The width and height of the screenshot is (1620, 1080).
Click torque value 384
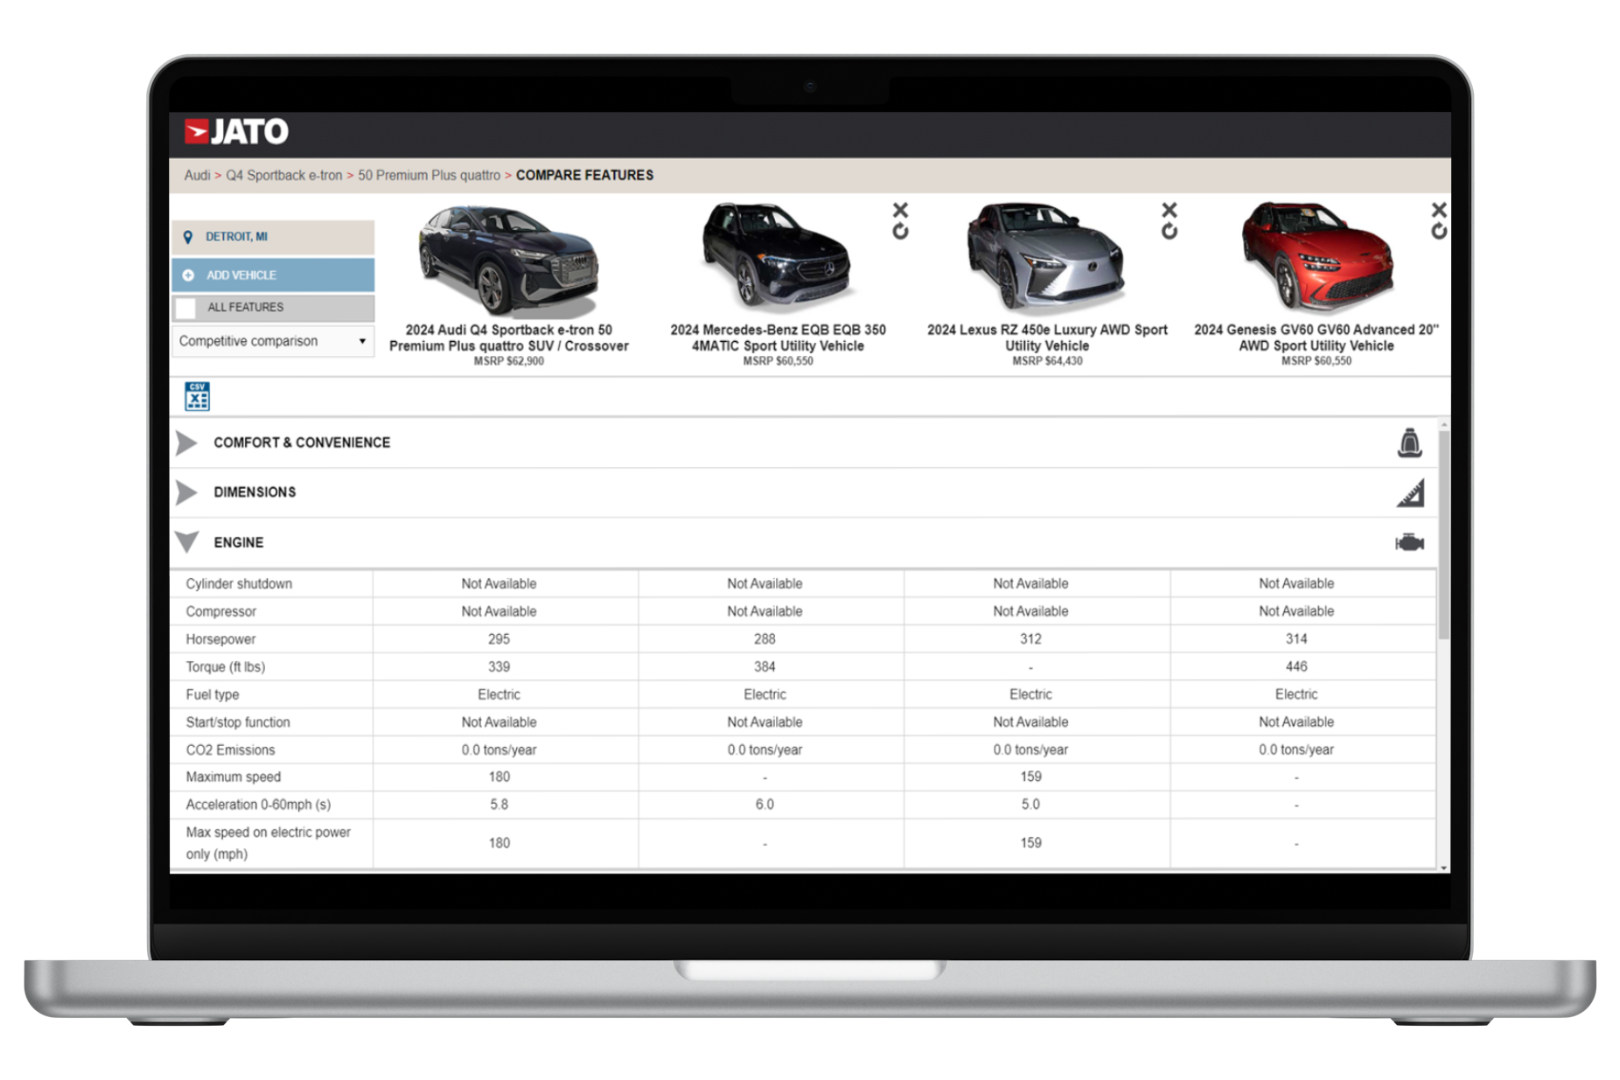click(765, 667)
